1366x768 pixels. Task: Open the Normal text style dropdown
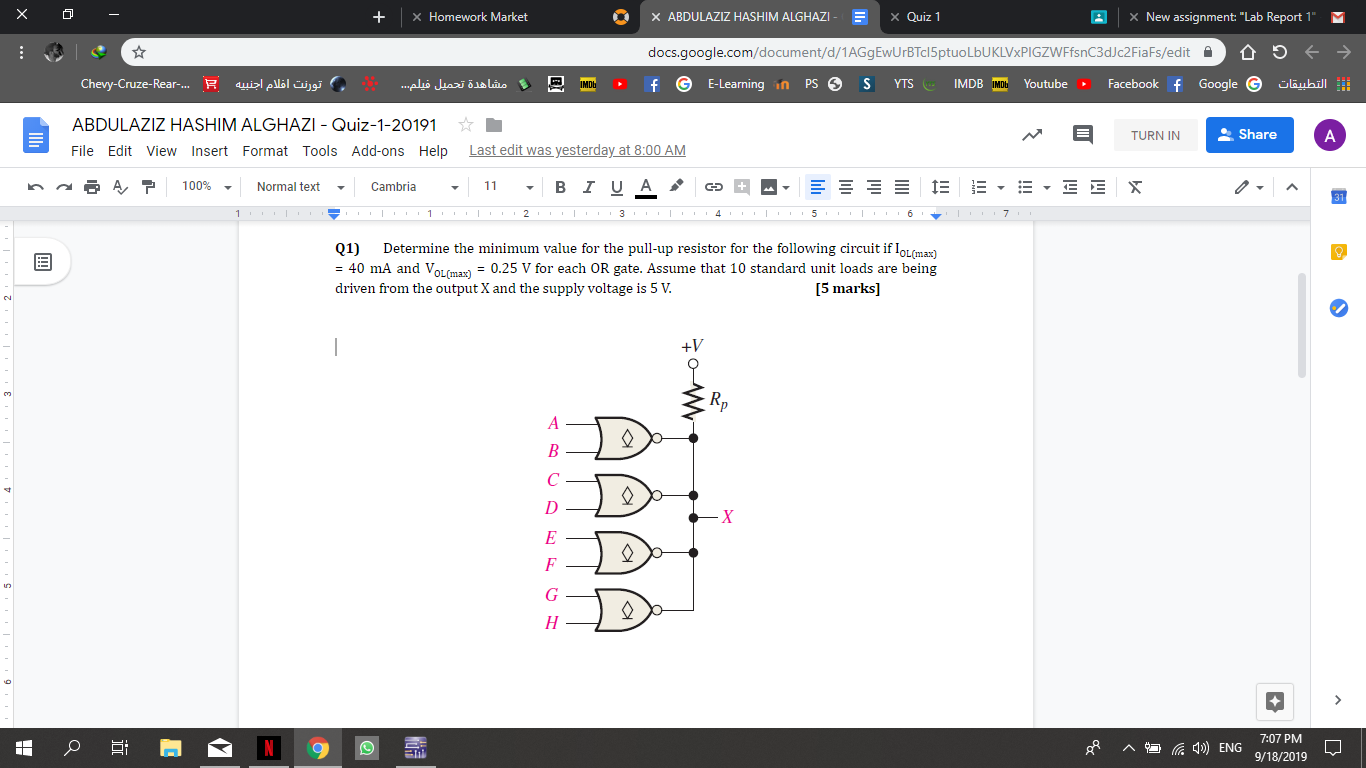299,187
